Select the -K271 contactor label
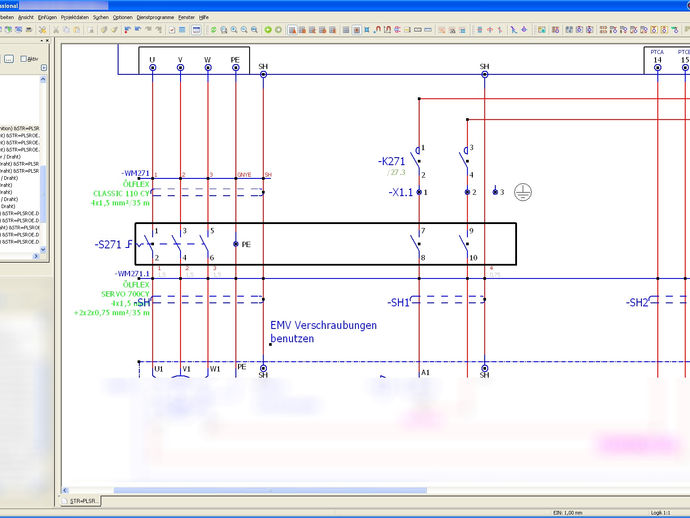 (391, 162)
